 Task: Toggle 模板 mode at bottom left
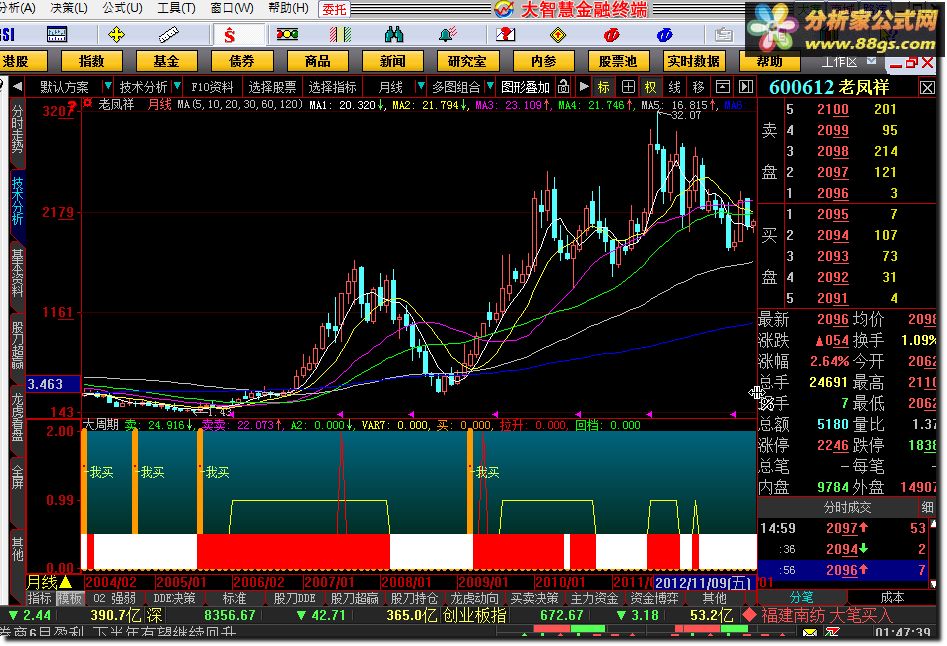tap(69, 598)
